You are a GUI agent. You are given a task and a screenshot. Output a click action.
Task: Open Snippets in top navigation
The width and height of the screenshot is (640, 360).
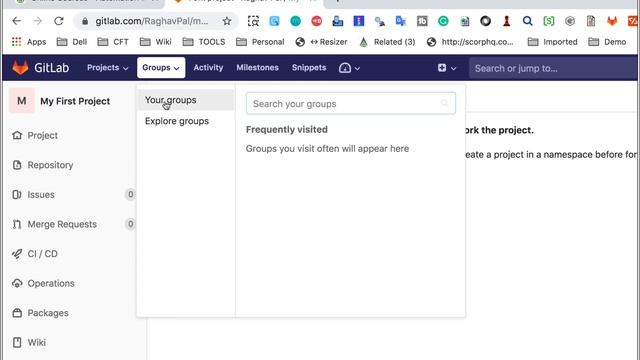(309, 68)
